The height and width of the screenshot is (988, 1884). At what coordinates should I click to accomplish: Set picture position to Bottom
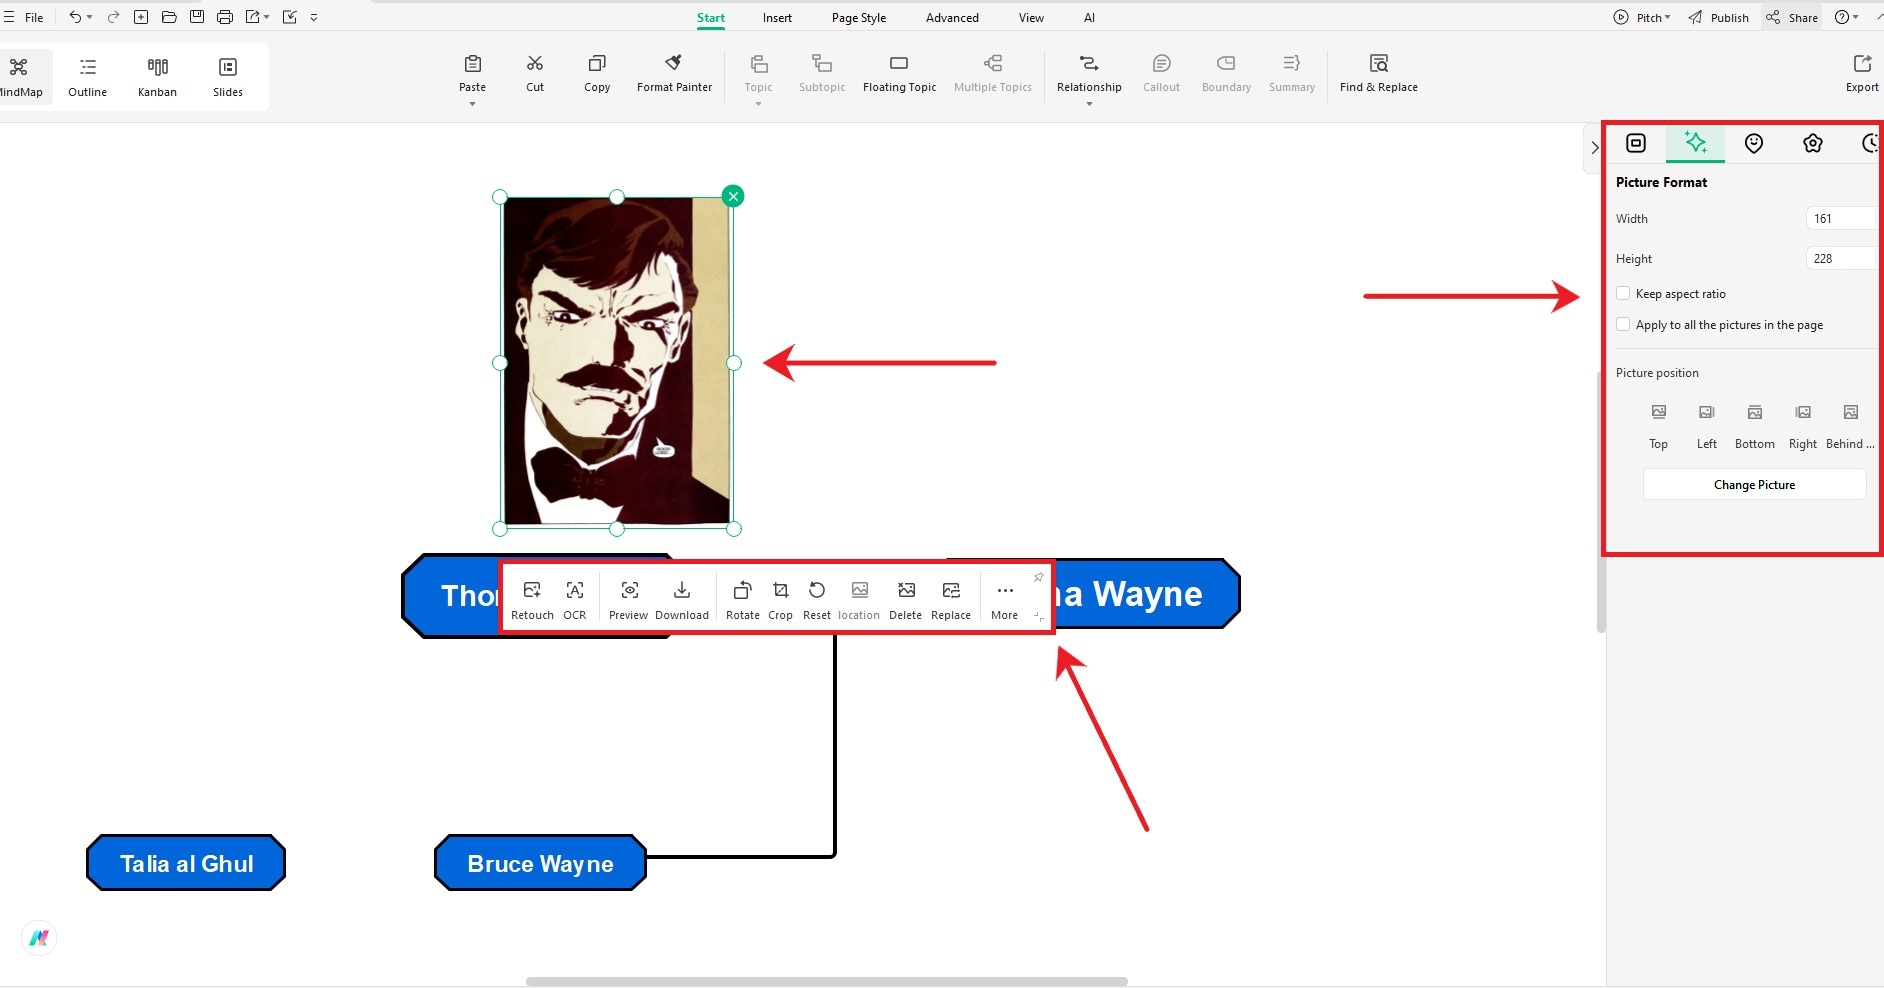coord(1755,425)
